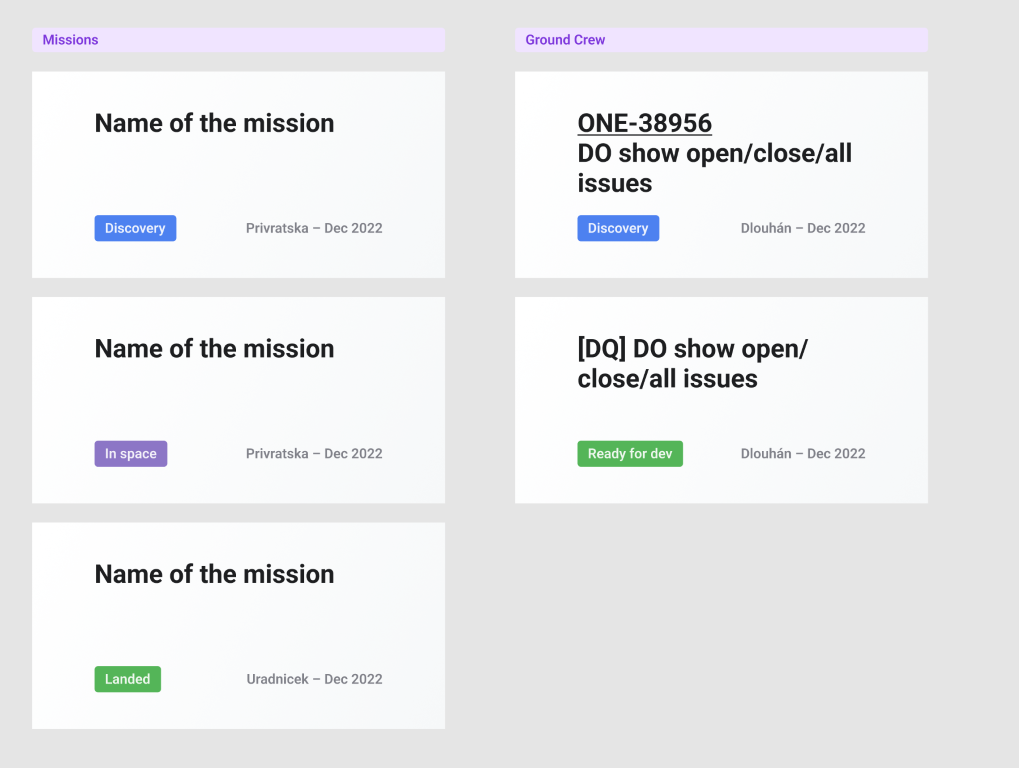Click "Dlouhán – Dec 2022" beside Discovery badge
The image size is (1019, 768).
(x=803, y=228)
